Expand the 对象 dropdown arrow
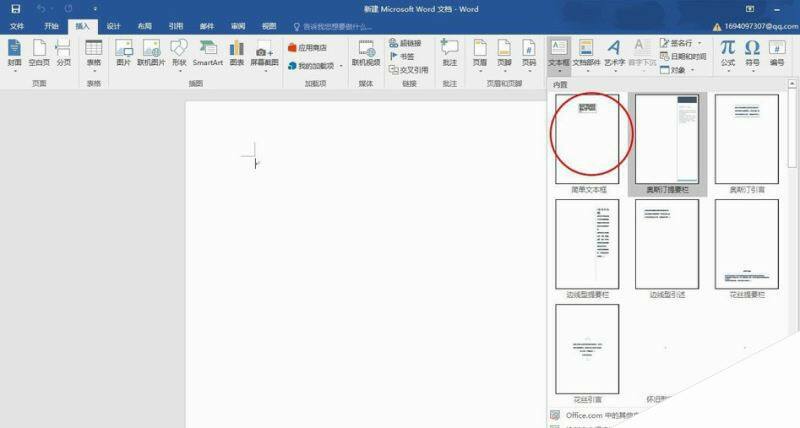Image resolution: width=800 pixels, height=428 pixels. pos(692,70)
